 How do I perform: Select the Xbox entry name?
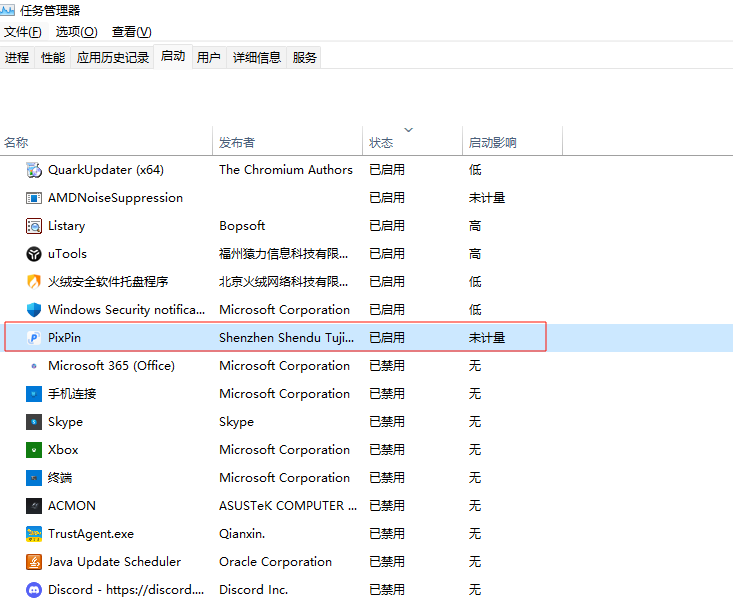point(63,450)
